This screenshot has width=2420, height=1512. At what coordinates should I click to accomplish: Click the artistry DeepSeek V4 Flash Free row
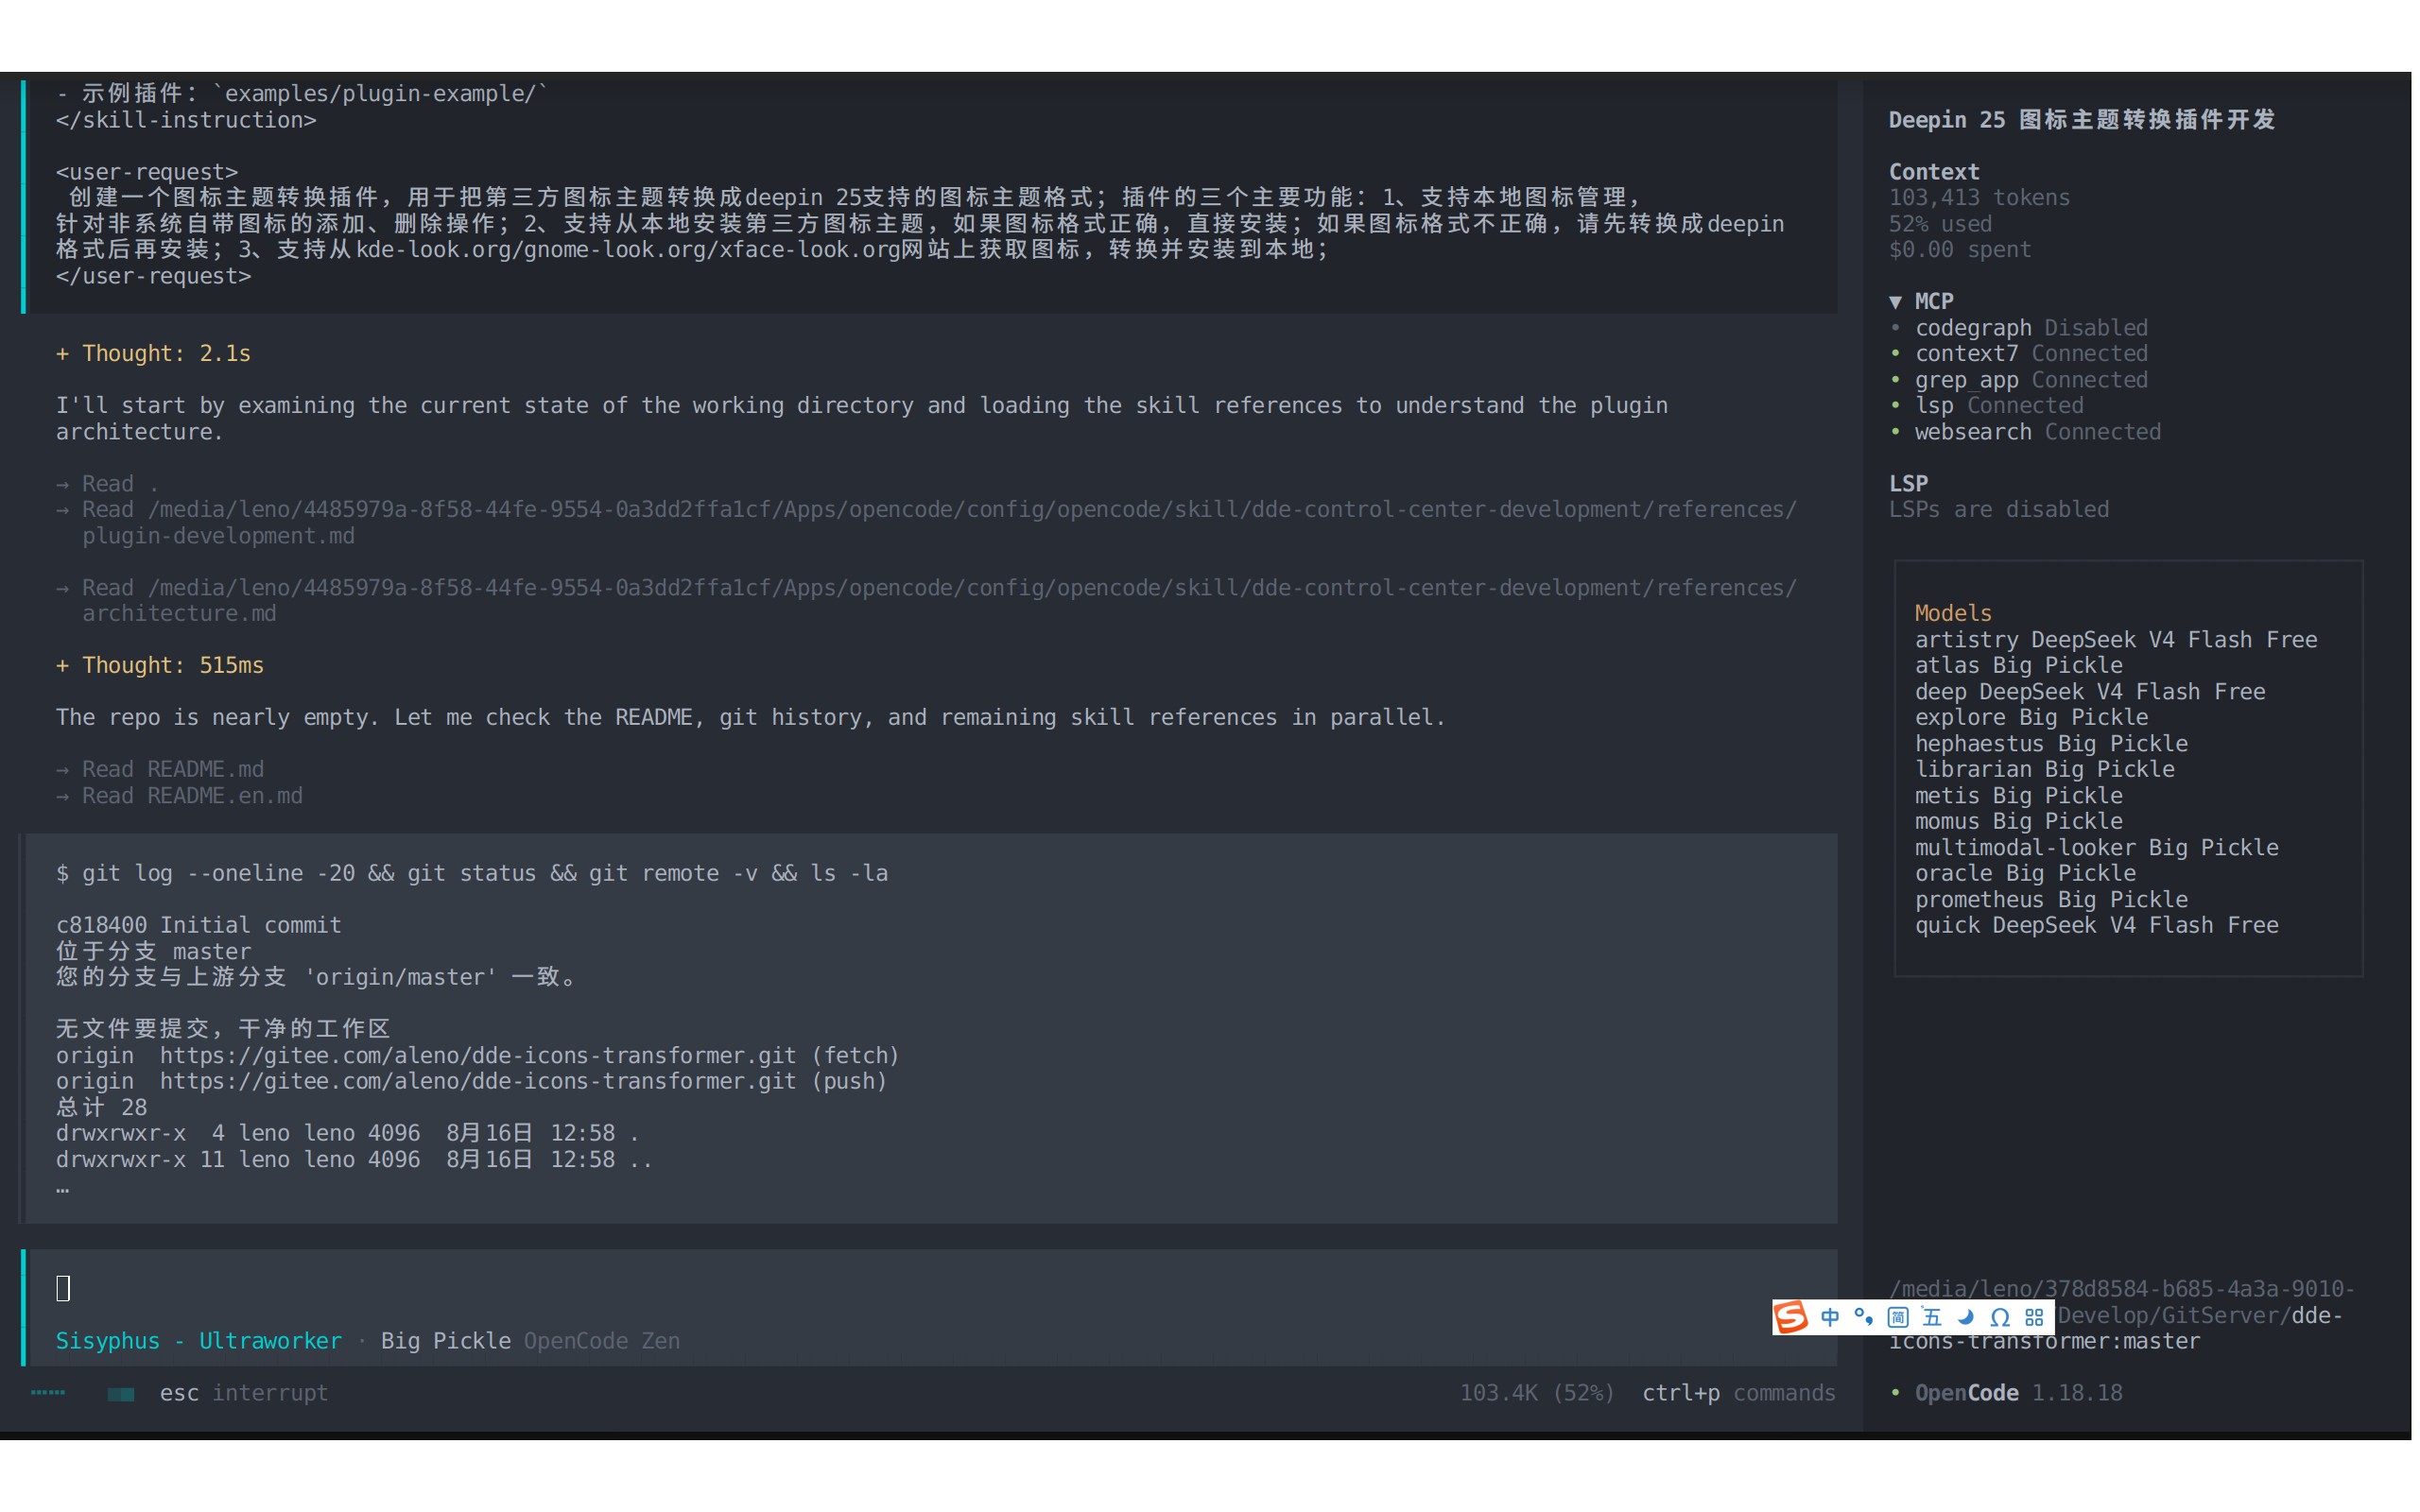tap(2115, 640)
